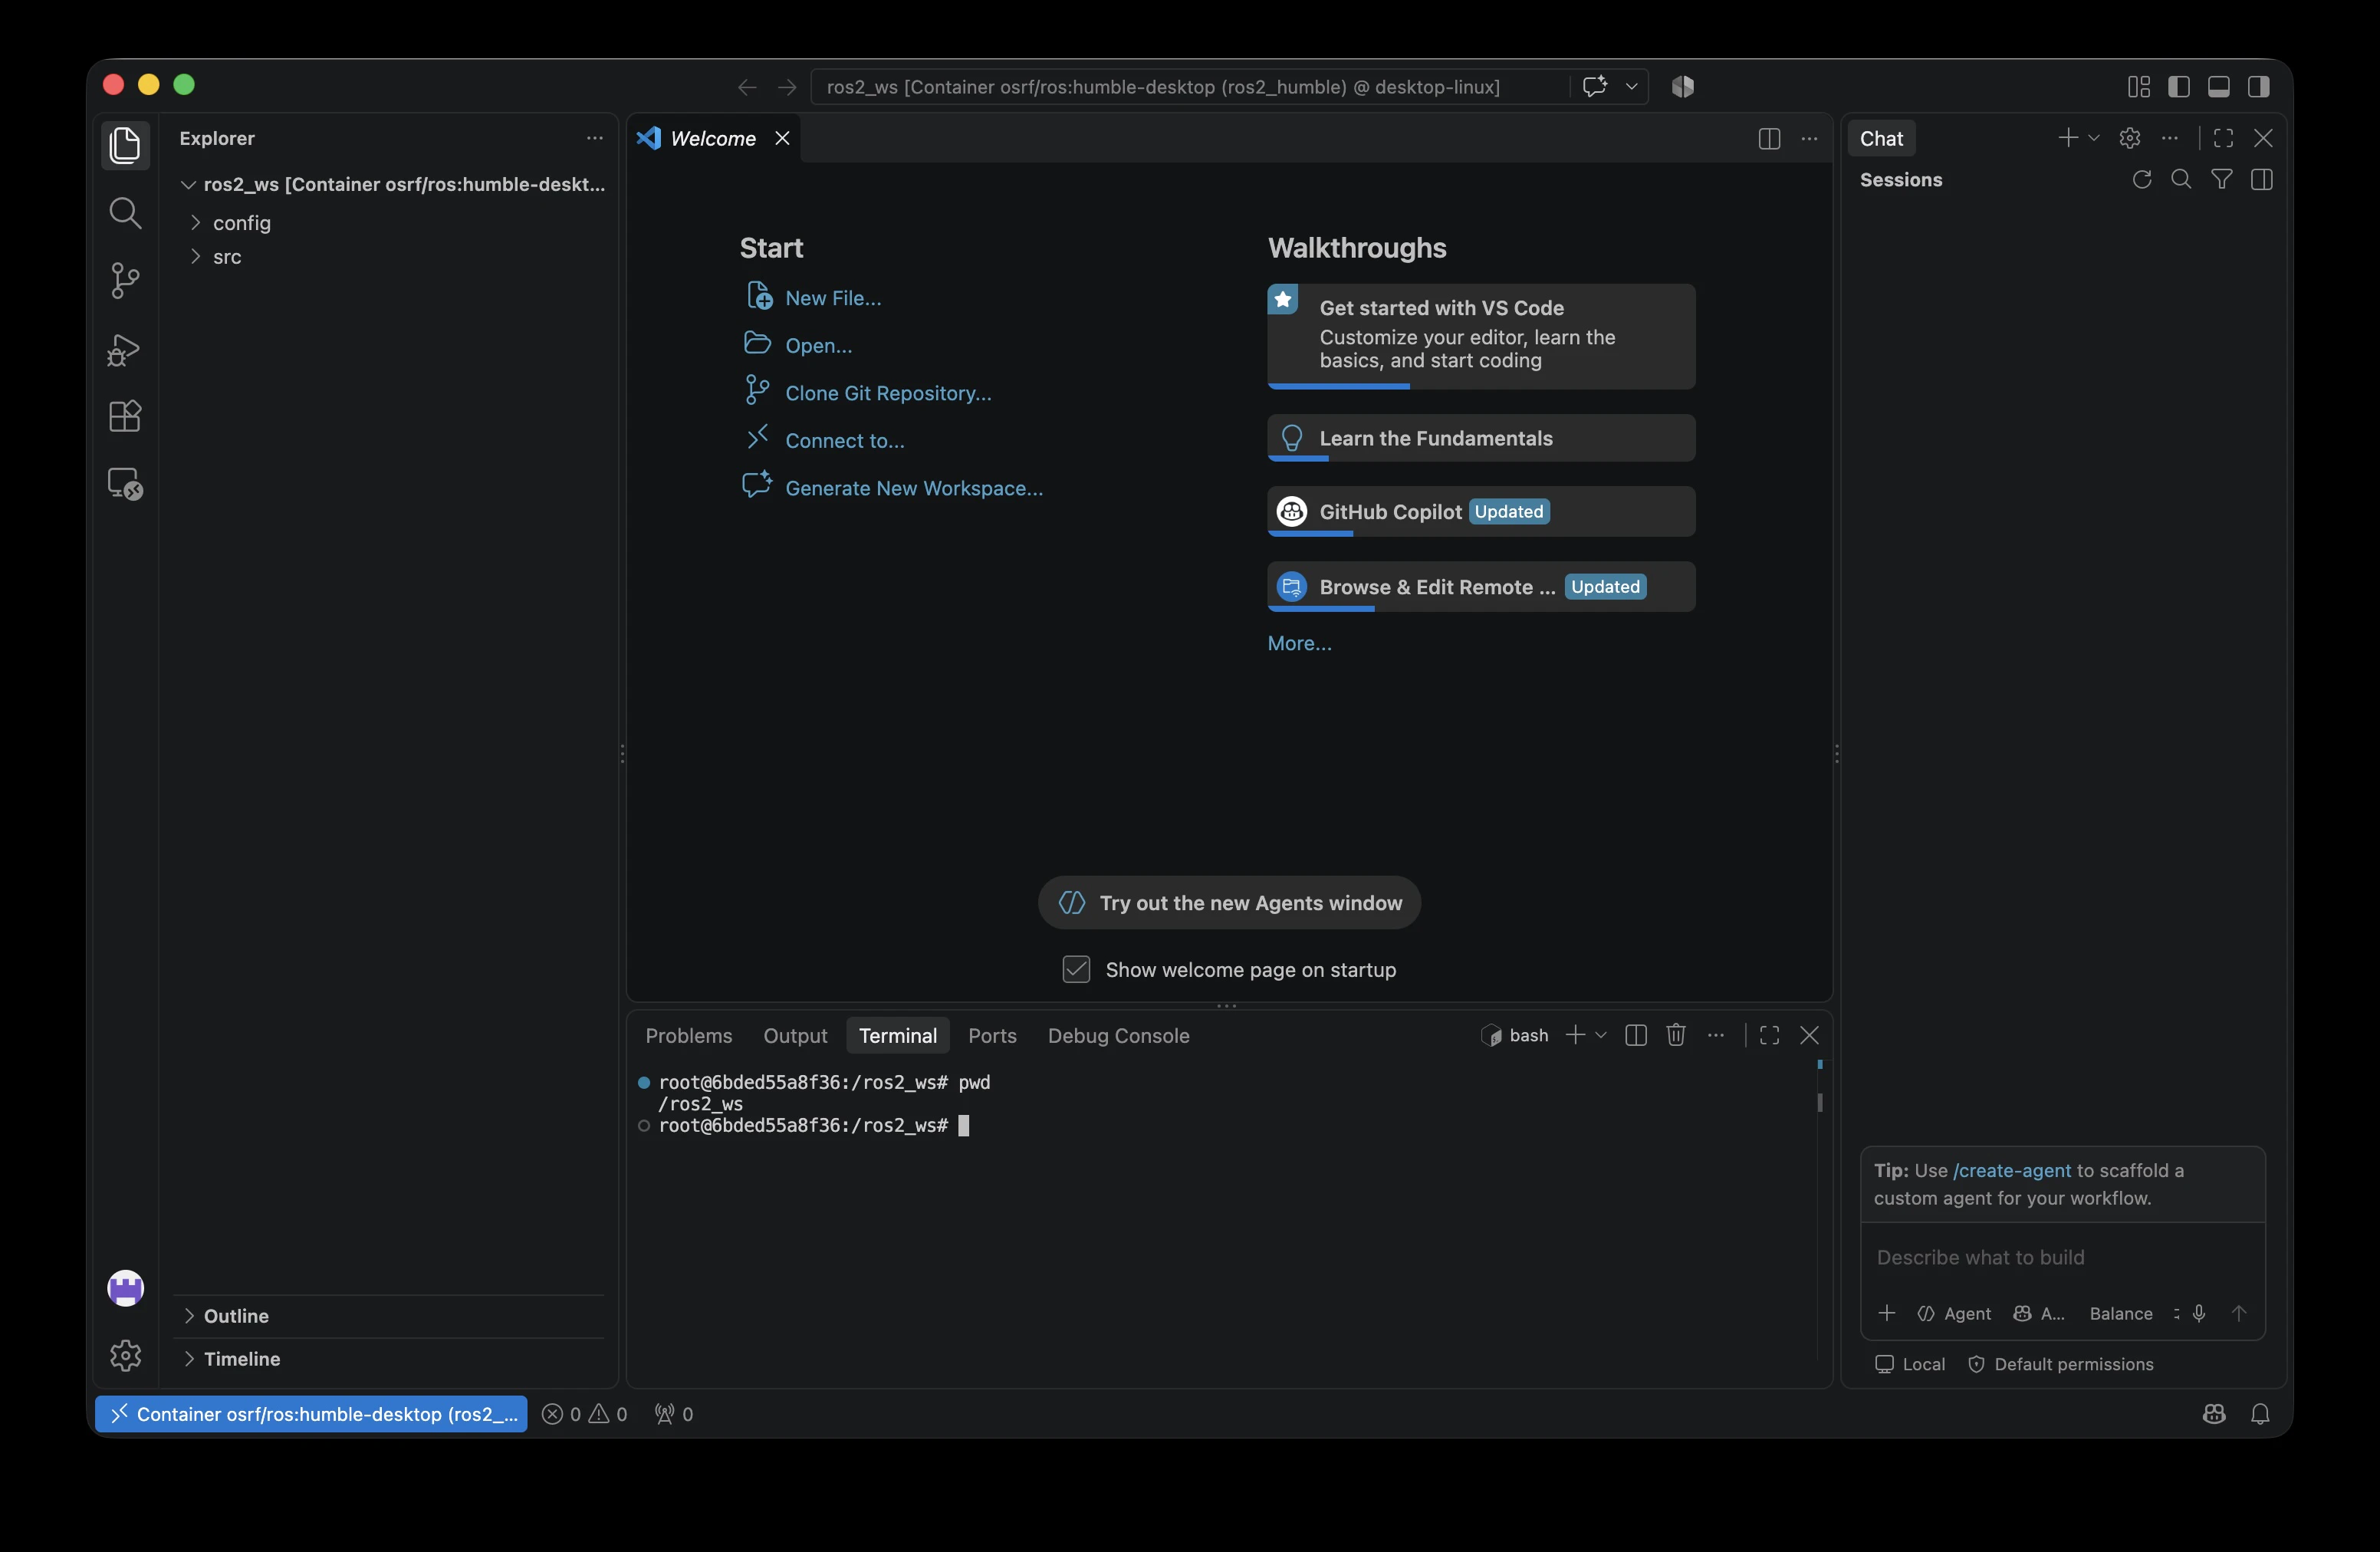Open the Agent mode picker in chat
The height and width of the screenshot is (1552, 2380).
coord(1954,1314)
